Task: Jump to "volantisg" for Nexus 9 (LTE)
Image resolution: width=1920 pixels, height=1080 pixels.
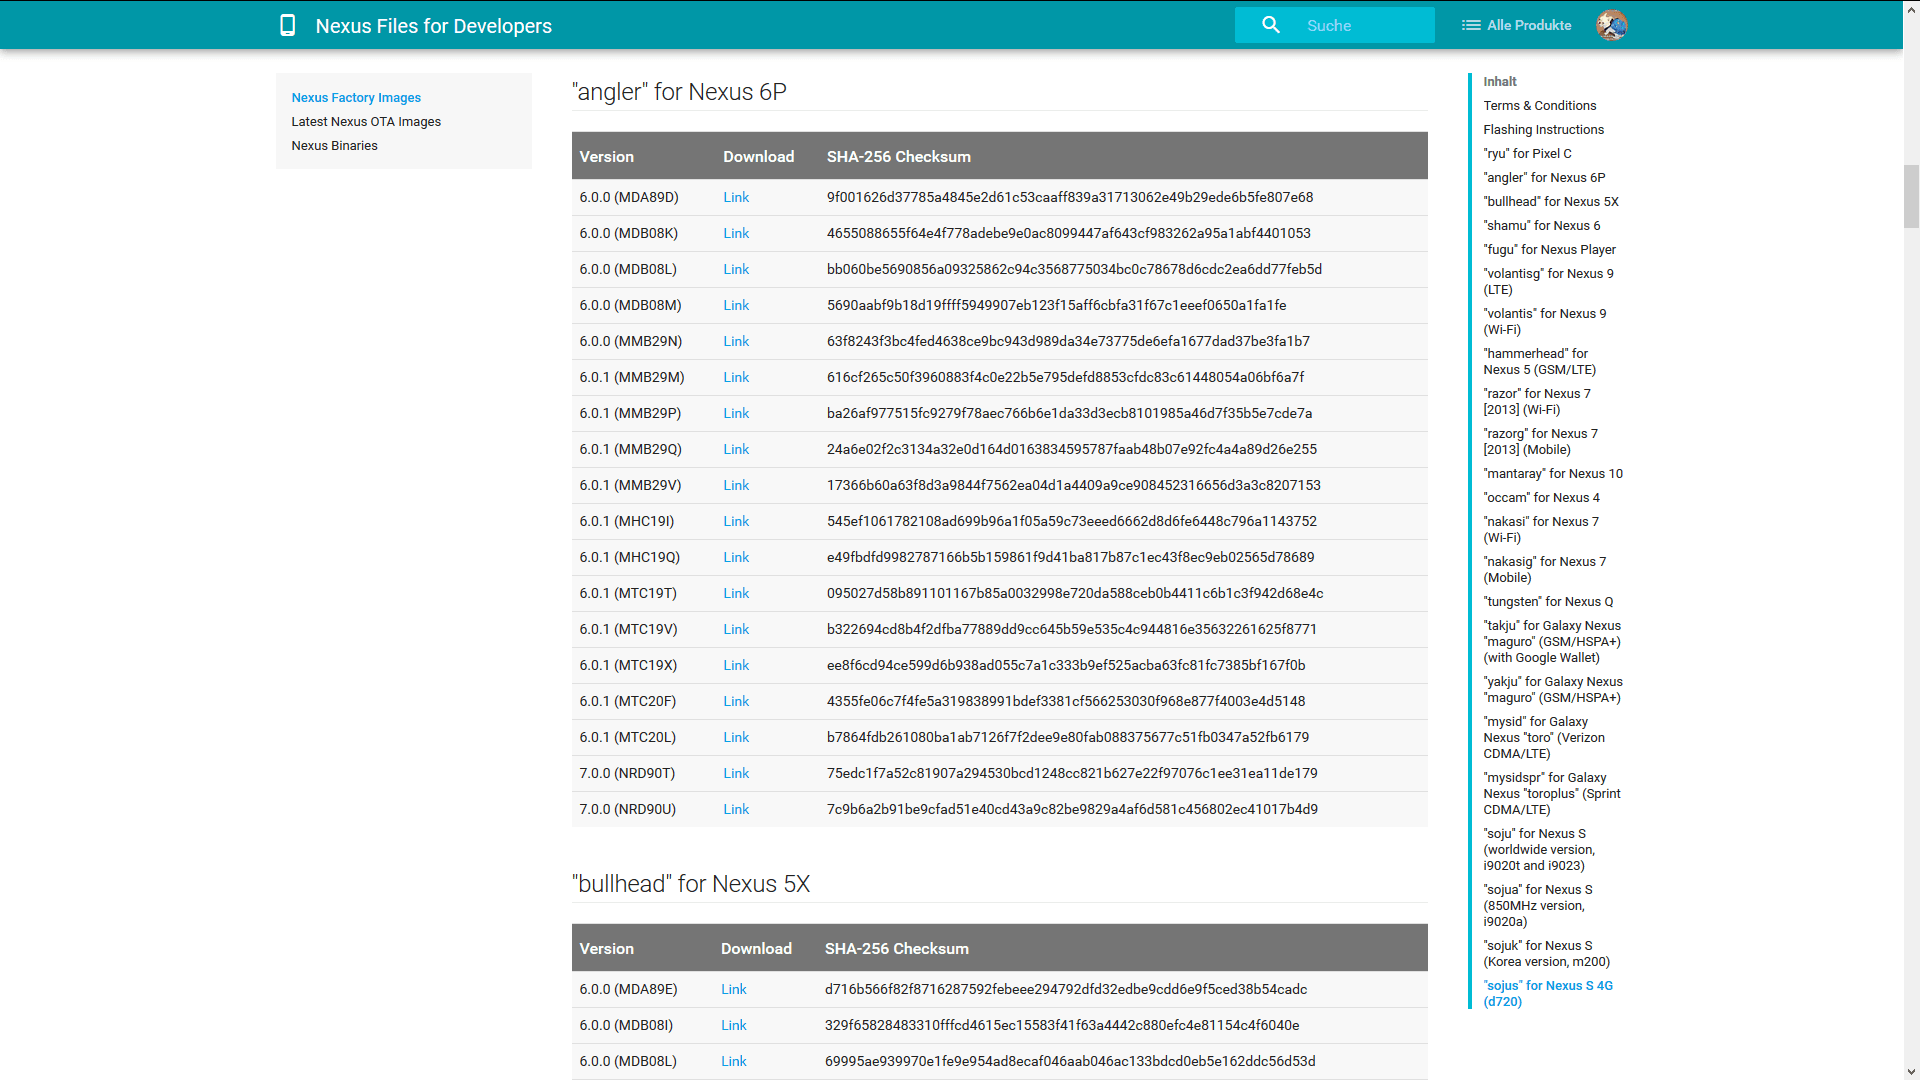Action: coord(1548,282)
